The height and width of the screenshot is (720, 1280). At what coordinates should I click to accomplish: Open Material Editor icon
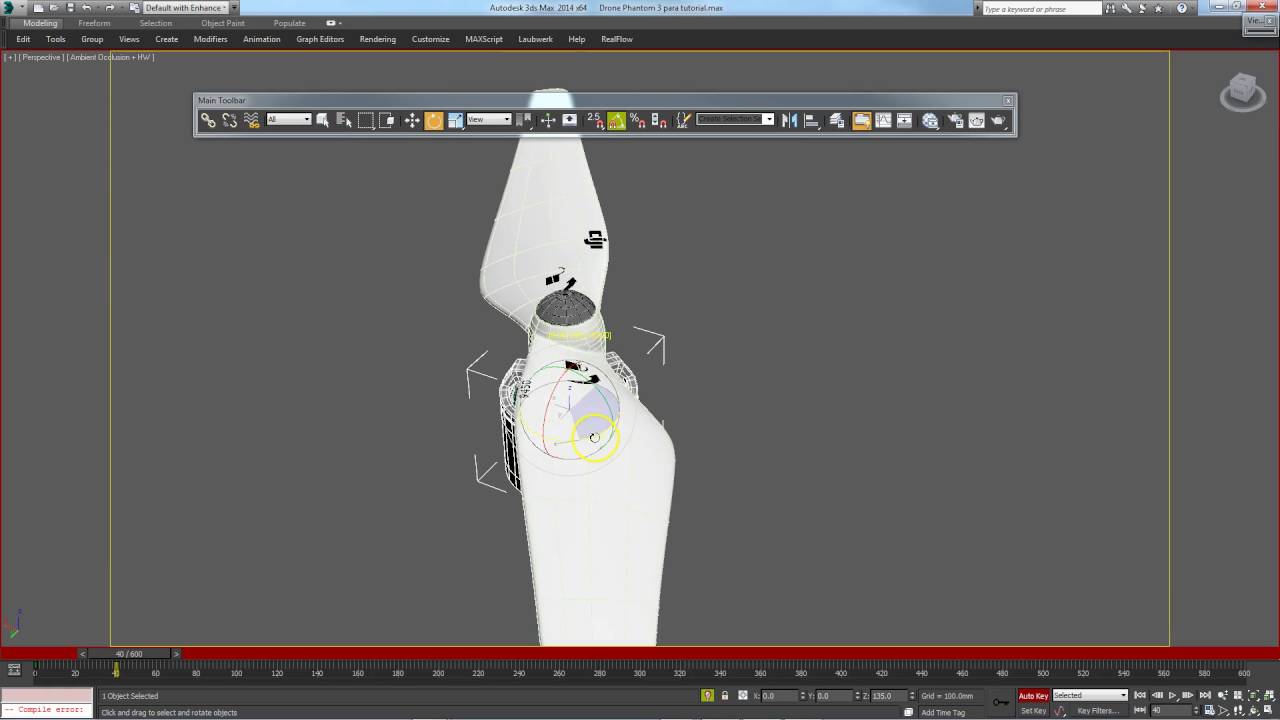pyautogui.click(x=930, y=120)
